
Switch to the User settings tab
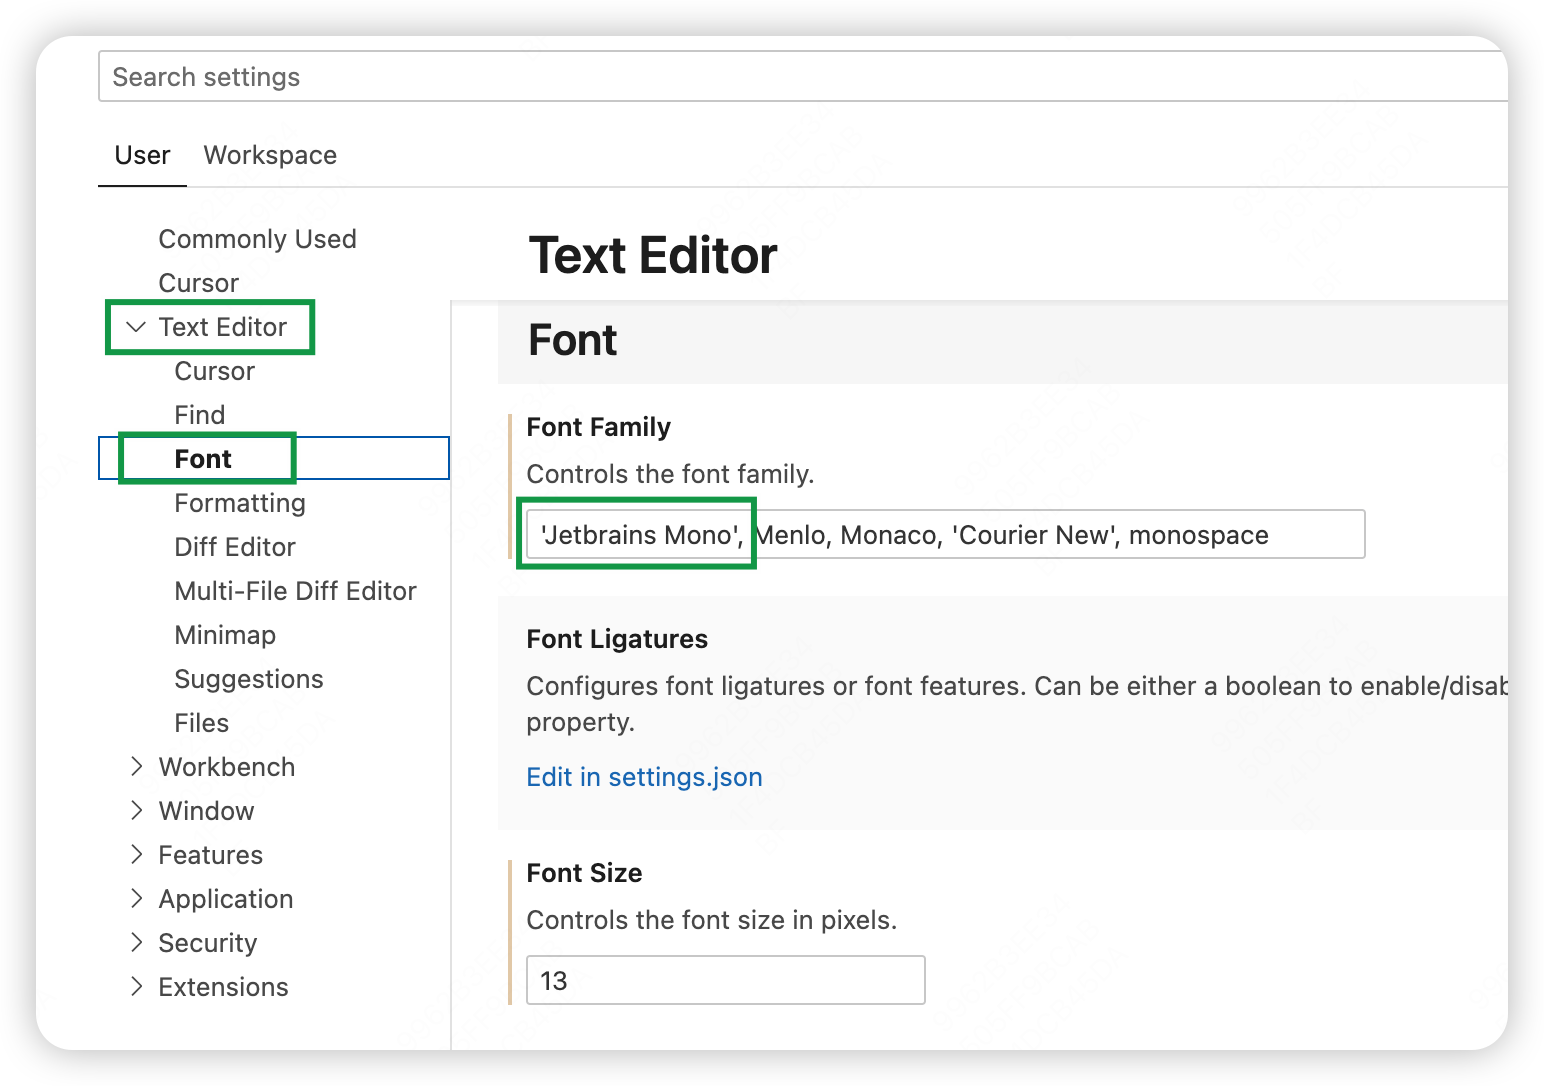[x=142, y=155]
